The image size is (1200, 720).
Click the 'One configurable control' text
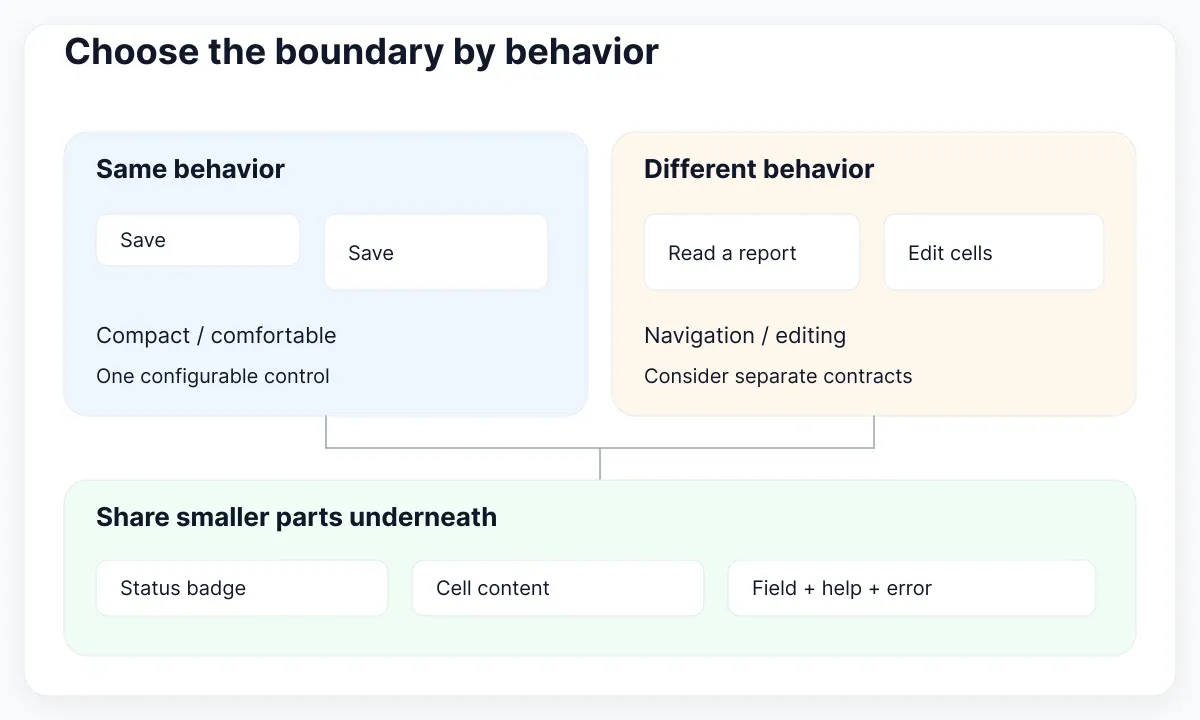point(213,376)
